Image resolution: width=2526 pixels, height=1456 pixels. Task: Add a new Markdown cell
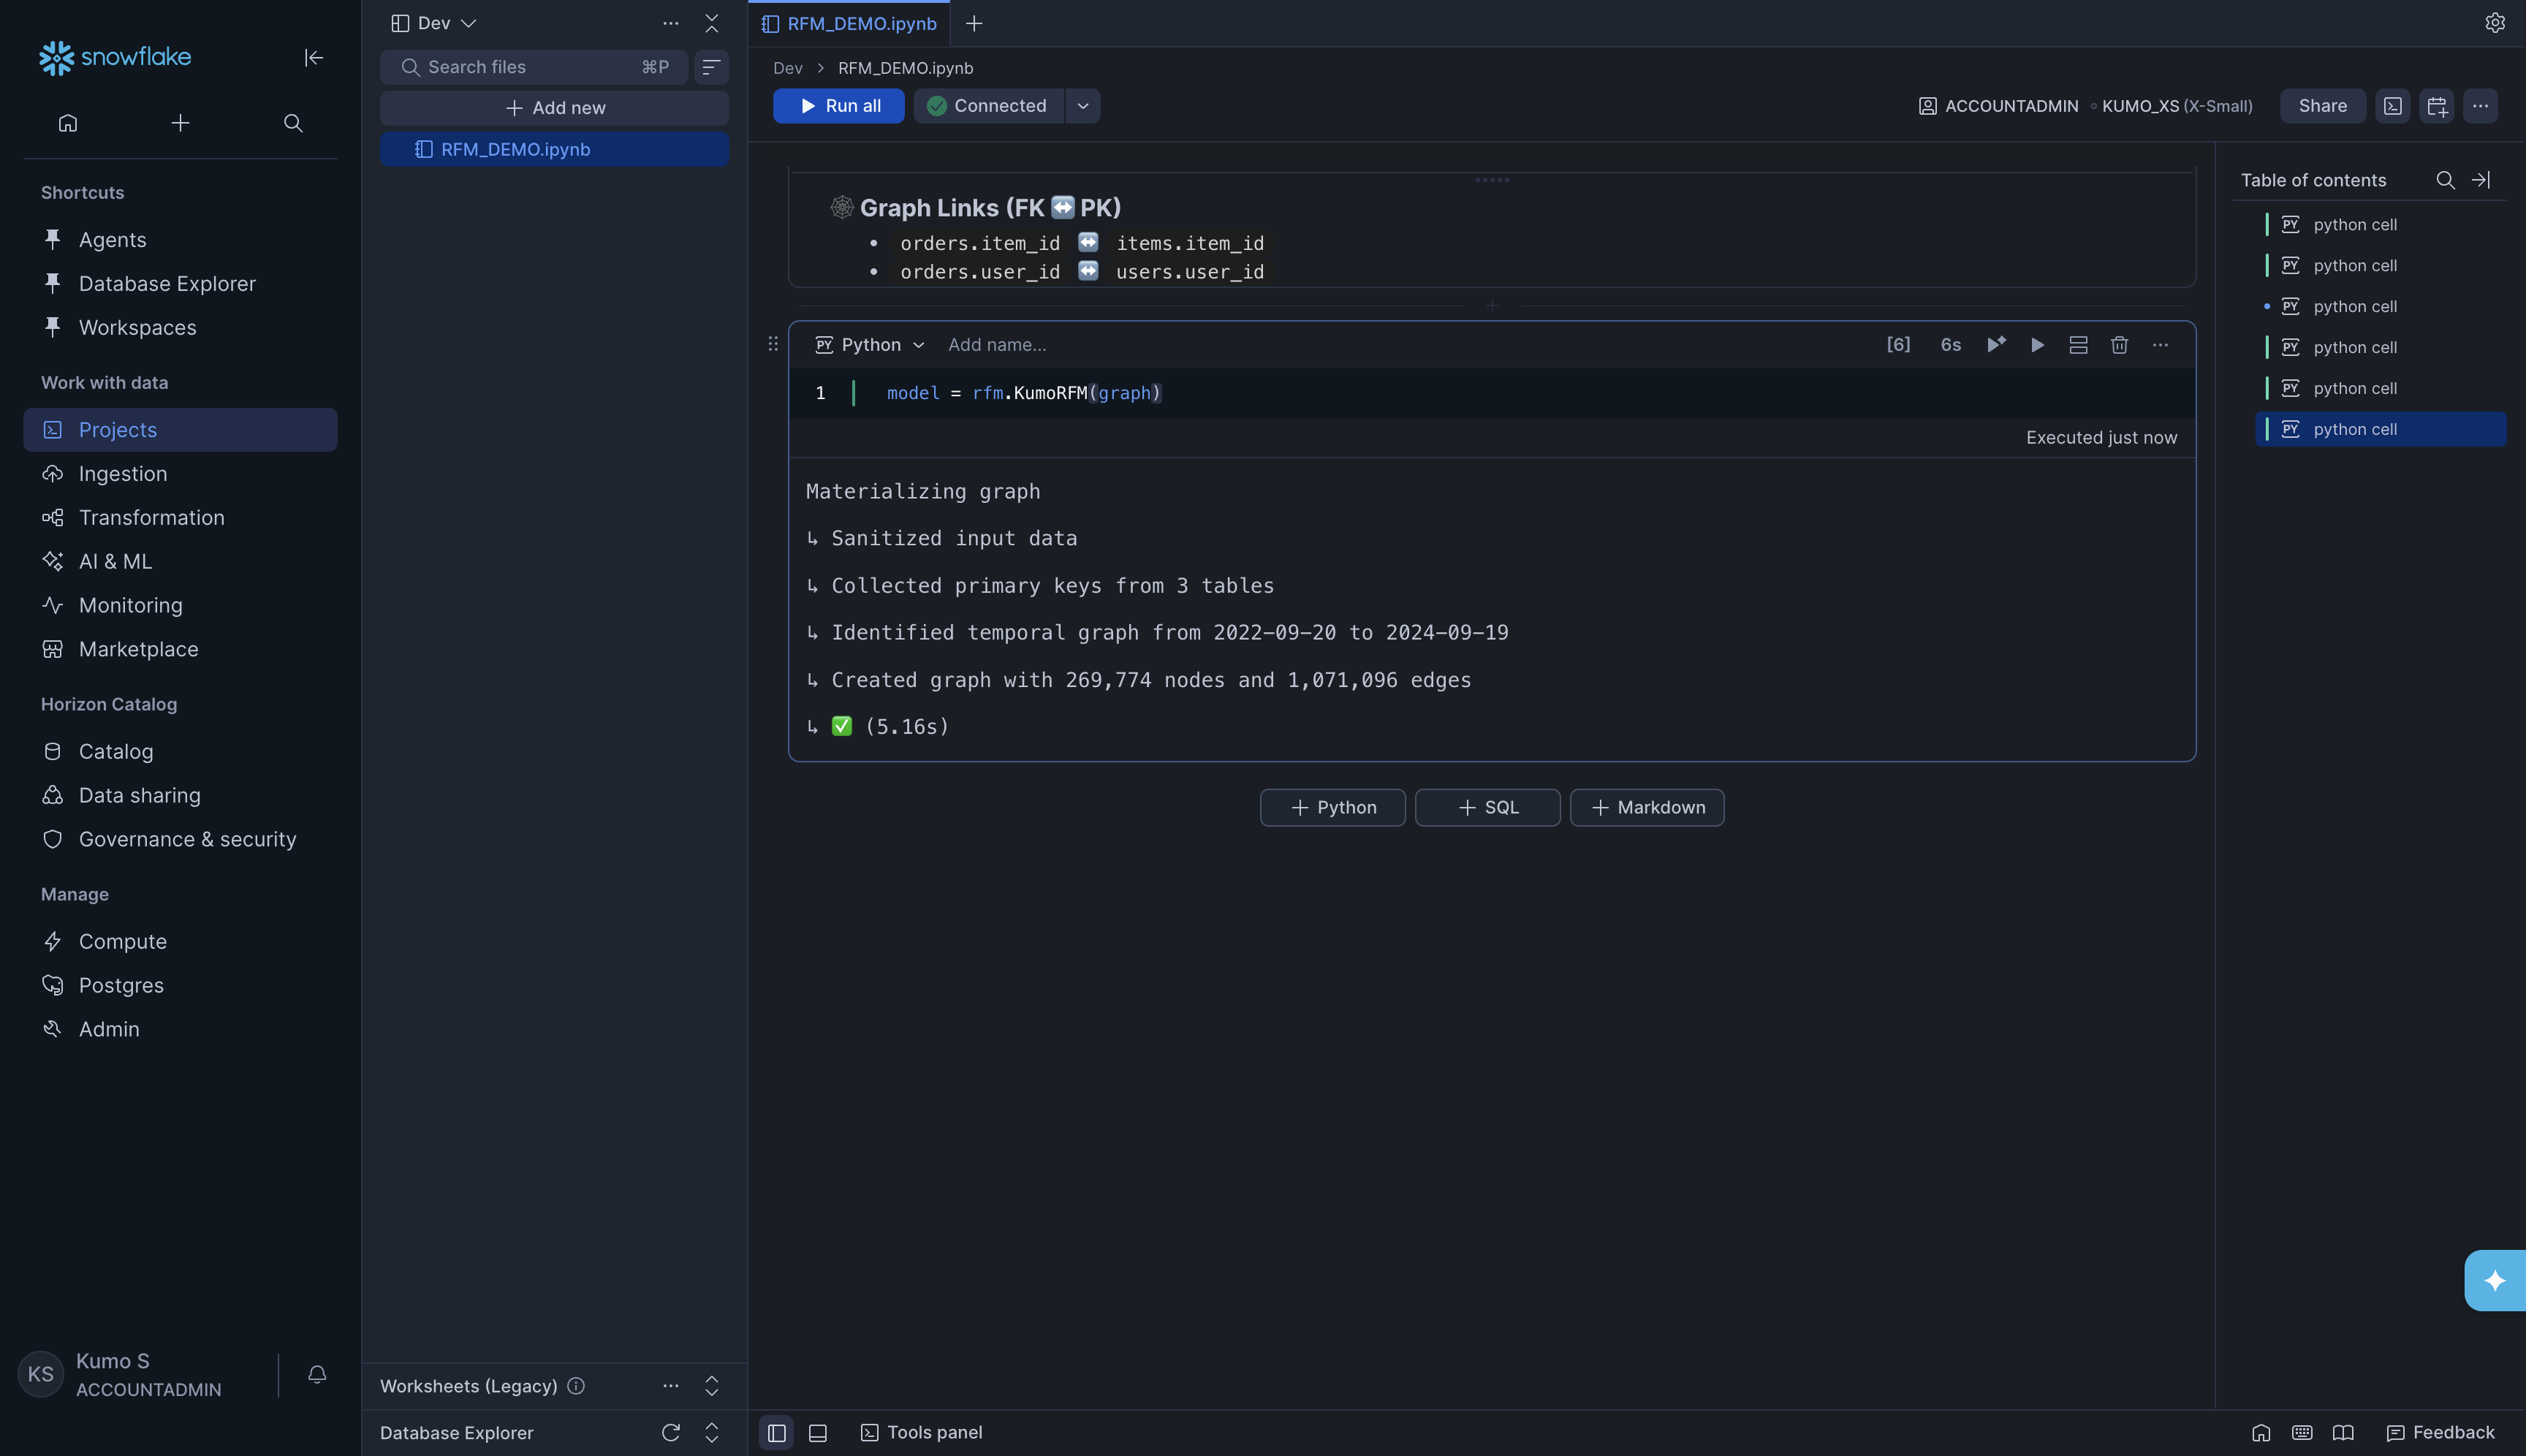(1646, 807)
